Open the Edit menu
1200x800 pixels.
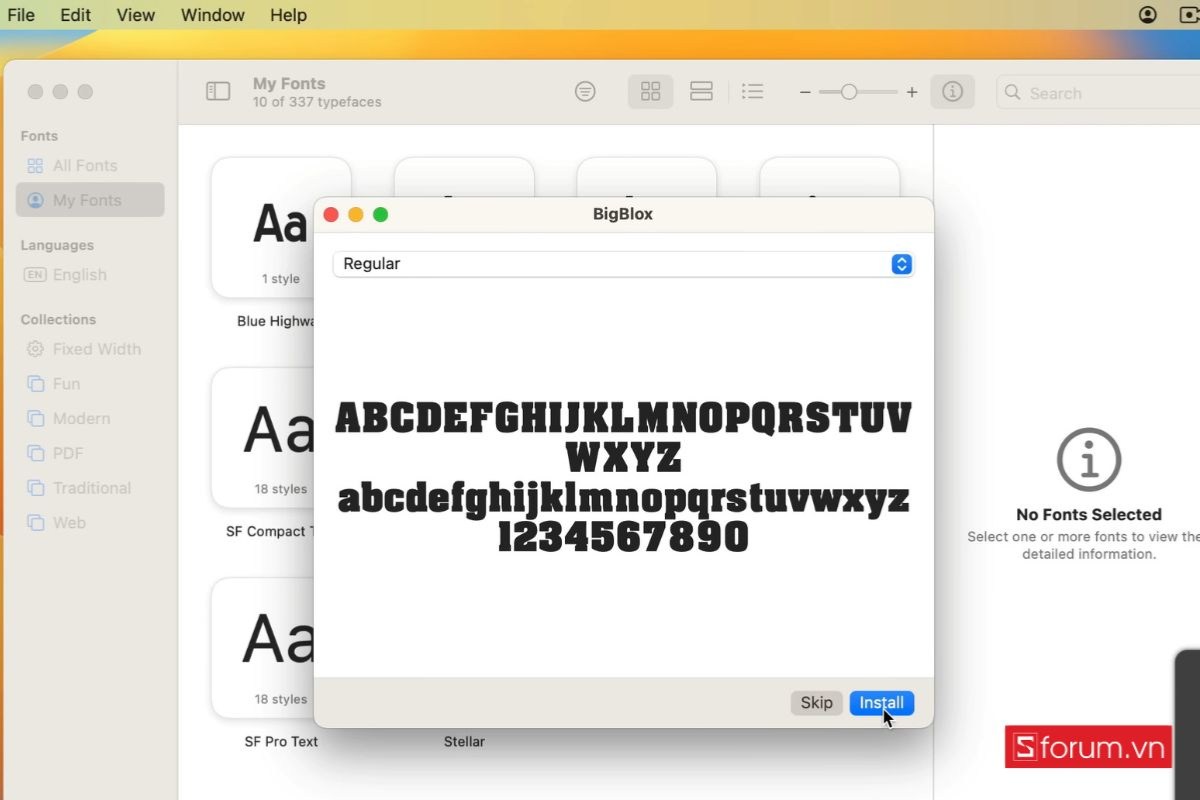point(75,15)
